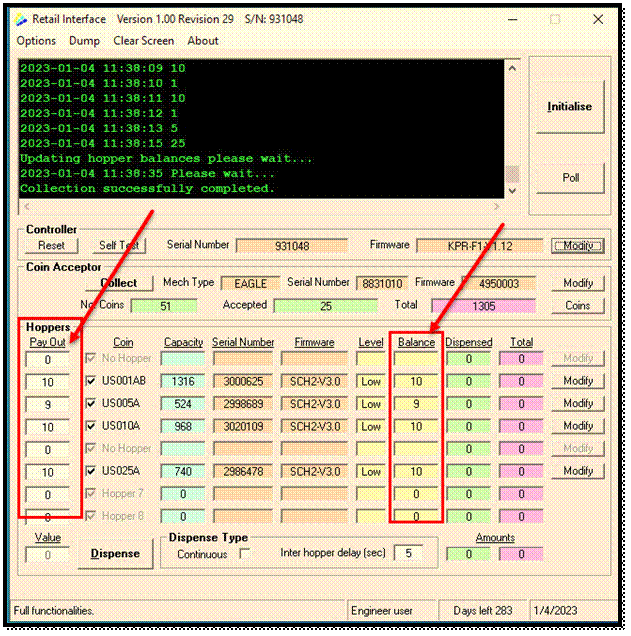Click the Retail Interface app icon in title bar
This screenshot has height=636, width=631.
coord(21,19)
